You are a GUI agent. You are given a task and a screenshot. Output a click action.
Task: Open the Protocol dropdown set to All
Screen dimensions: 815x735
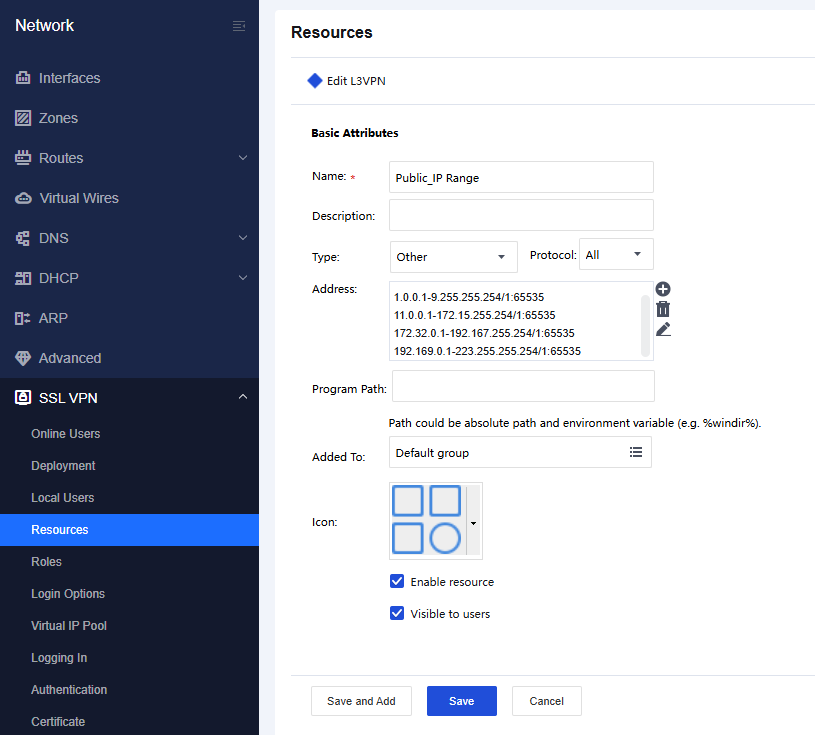[616, 254]
